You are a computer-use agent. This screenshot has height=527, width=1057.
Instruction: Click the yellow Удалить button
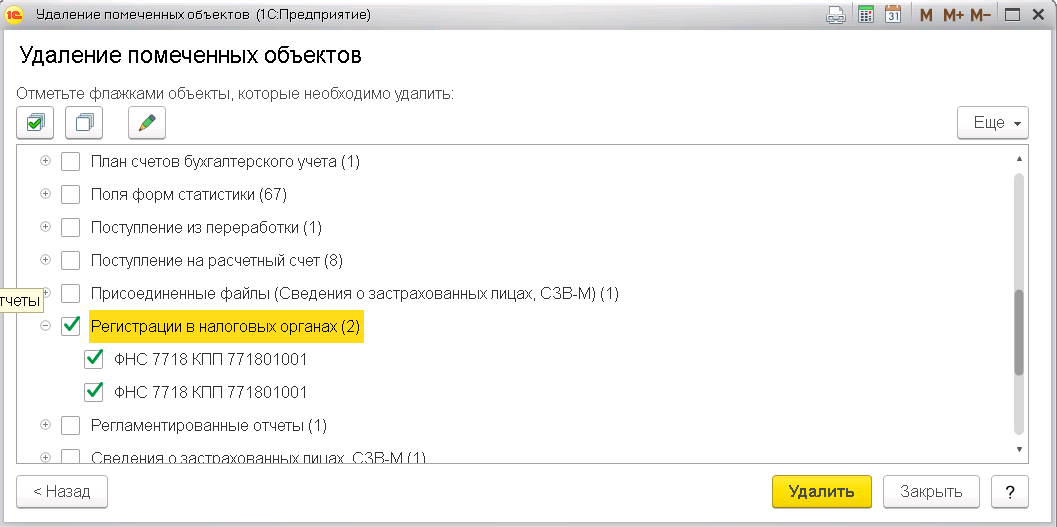821,491
